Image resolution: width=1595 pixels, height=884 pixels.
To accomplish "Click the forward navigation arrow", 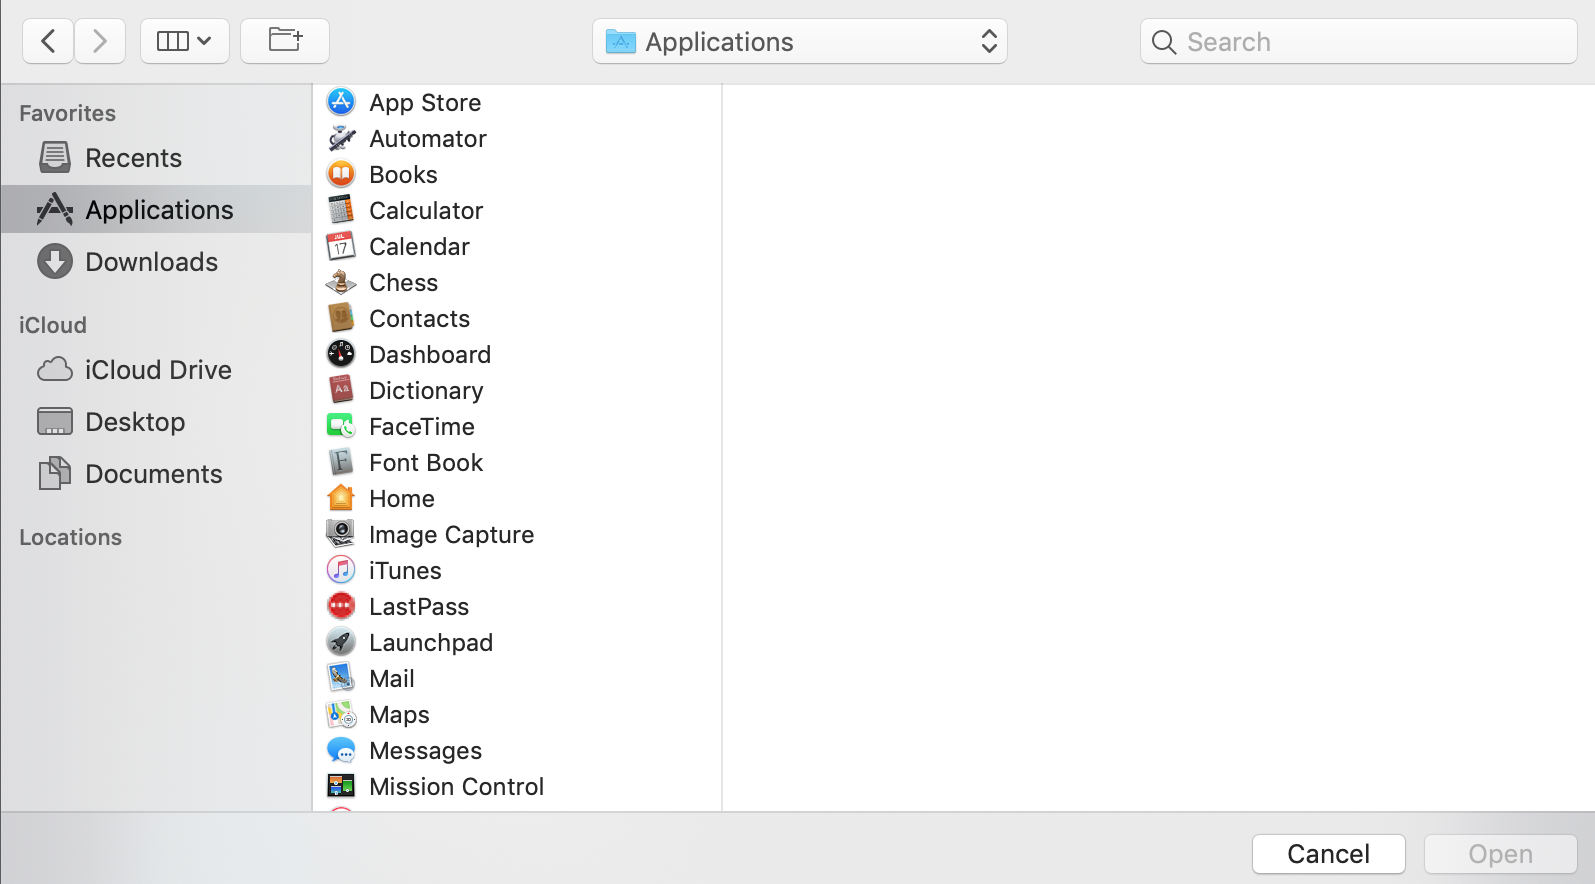I will point(100,41).
